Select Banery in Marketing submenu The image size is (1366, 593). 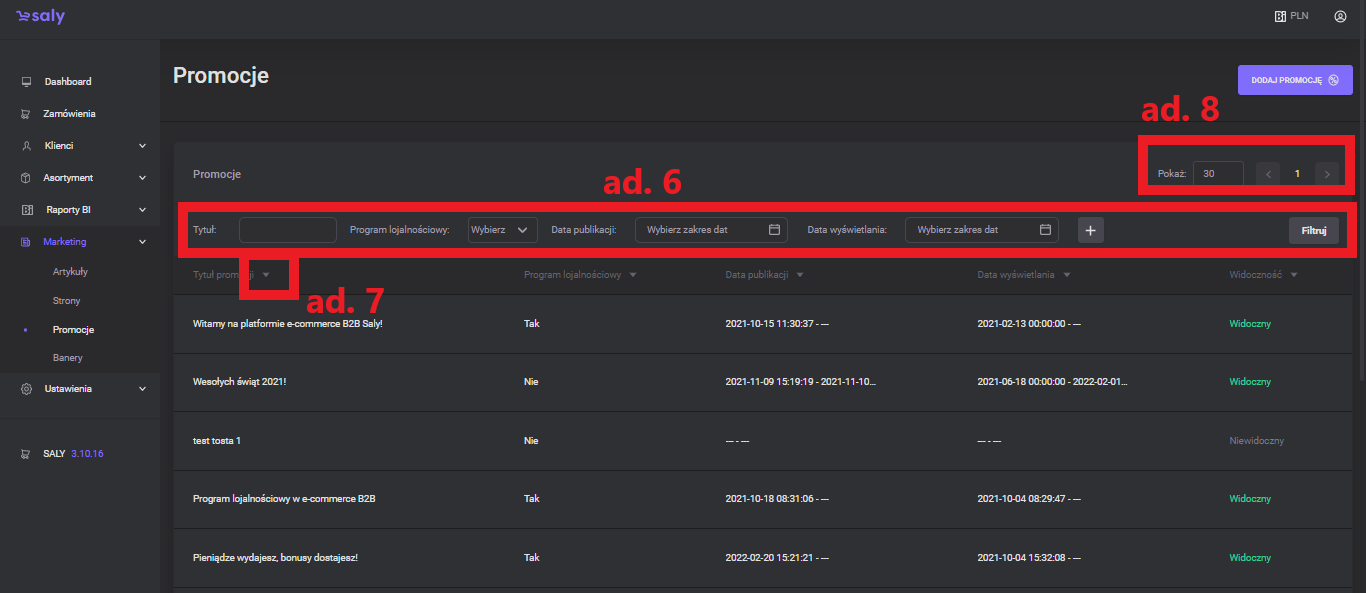(68, 358)
